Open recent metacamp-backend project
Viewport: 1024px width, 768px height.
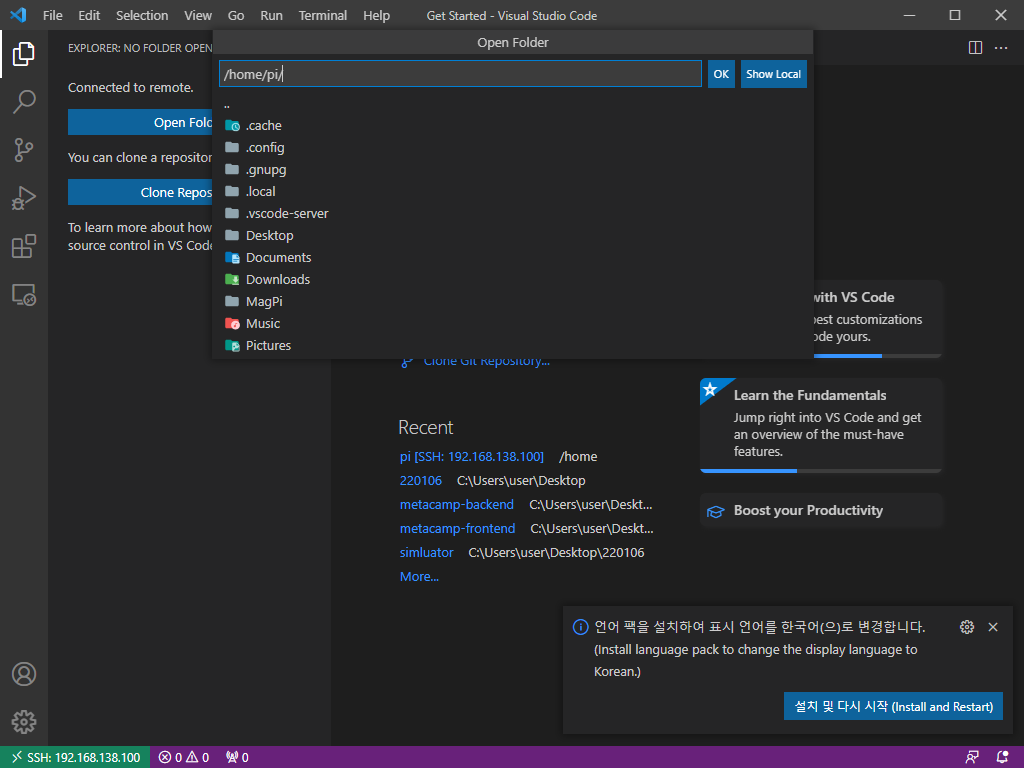tap(456, 505)
